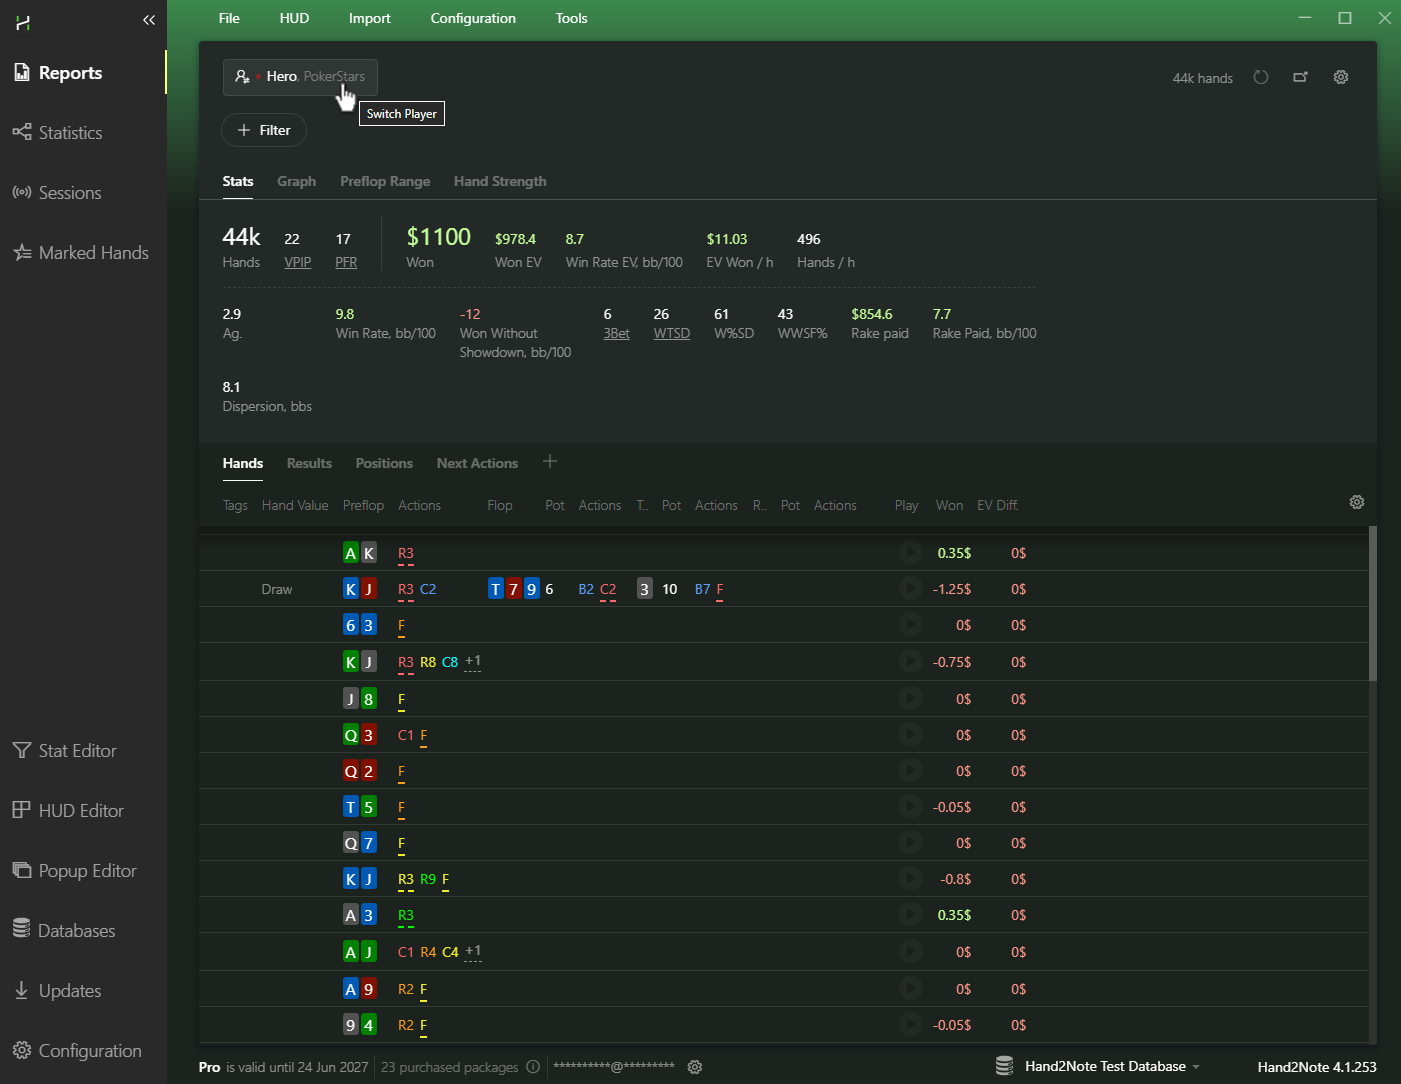Click the $854.6 Rake paid value
Image resolution: width=1401 pixels, height=1084 pixels.
872,314
